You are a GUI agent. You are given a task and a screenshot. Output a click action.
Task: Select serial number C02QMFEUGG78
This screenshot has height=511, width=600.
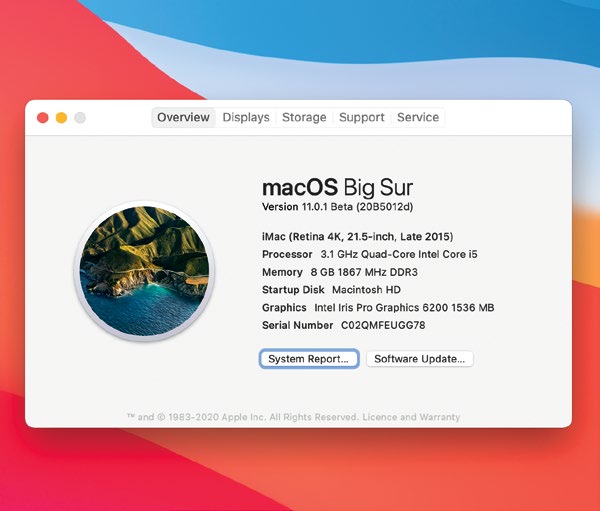pos(383,325)
